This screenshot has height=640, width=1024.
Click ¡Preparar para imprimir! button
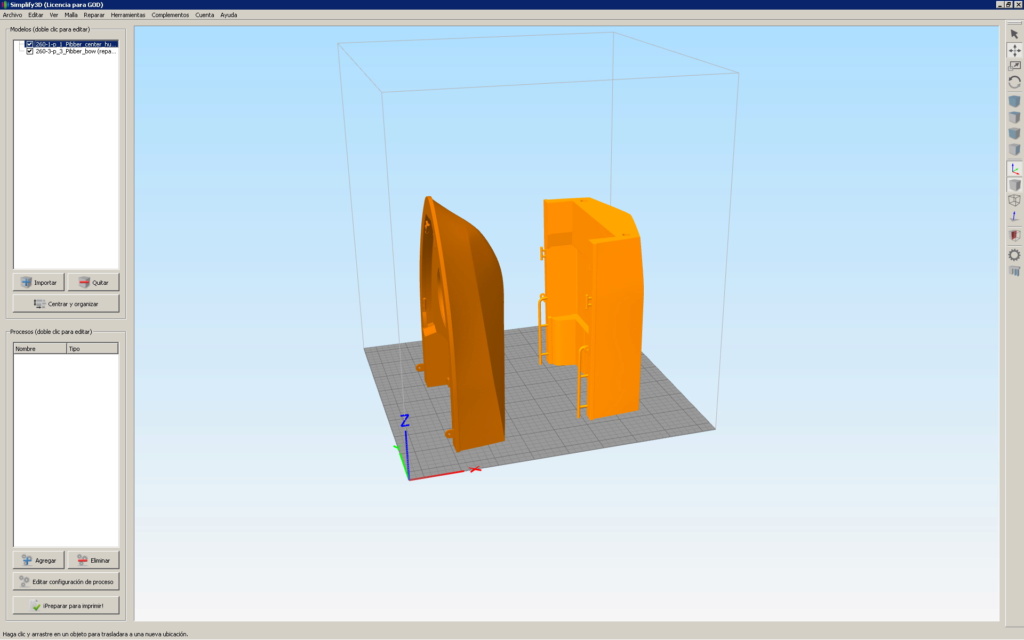(66, 605)
